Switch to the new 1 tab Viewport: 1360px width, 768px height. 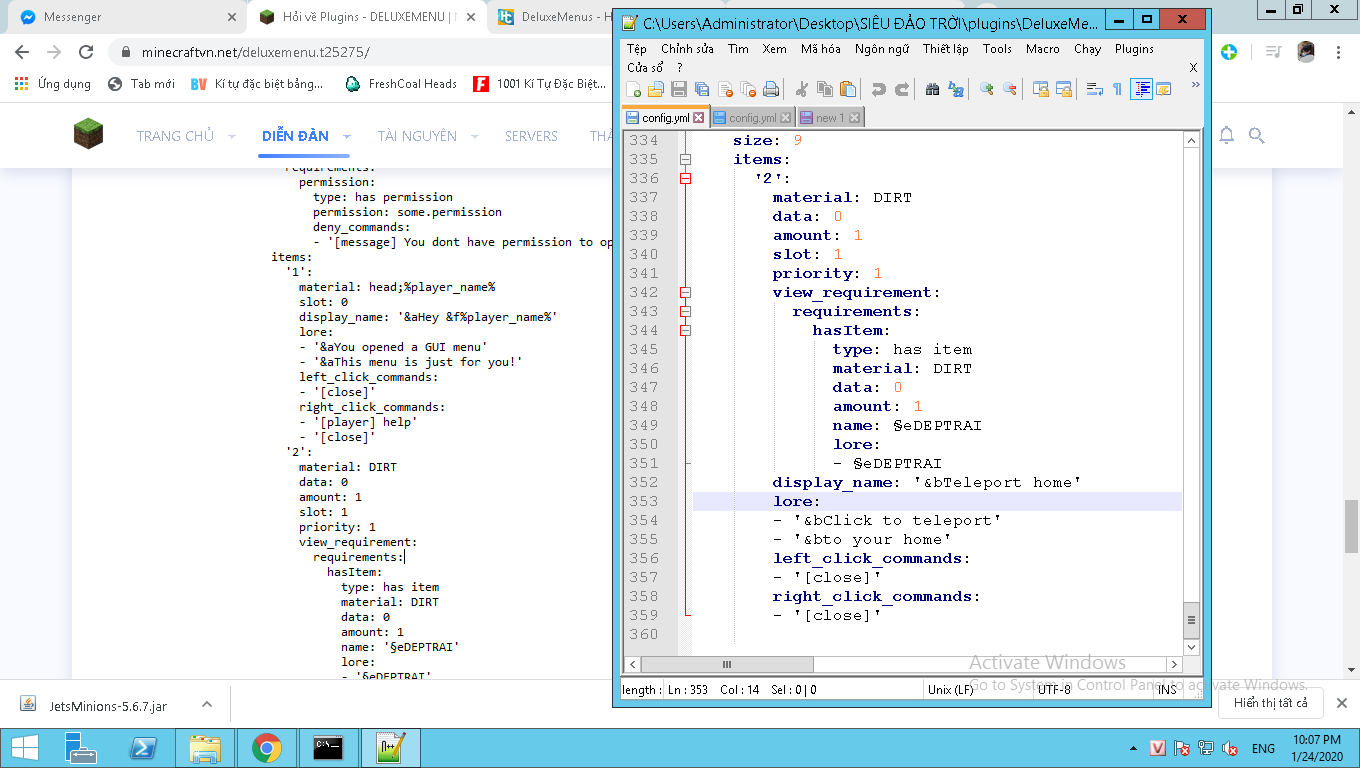coord(829,118)
